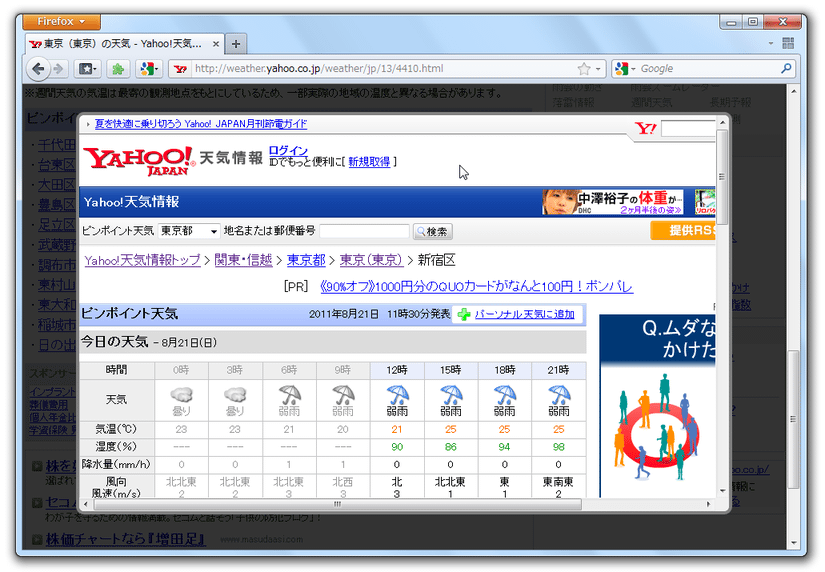
Task: Click the Yahoo site icon in the address bar
Action: [x=180, y=68]
